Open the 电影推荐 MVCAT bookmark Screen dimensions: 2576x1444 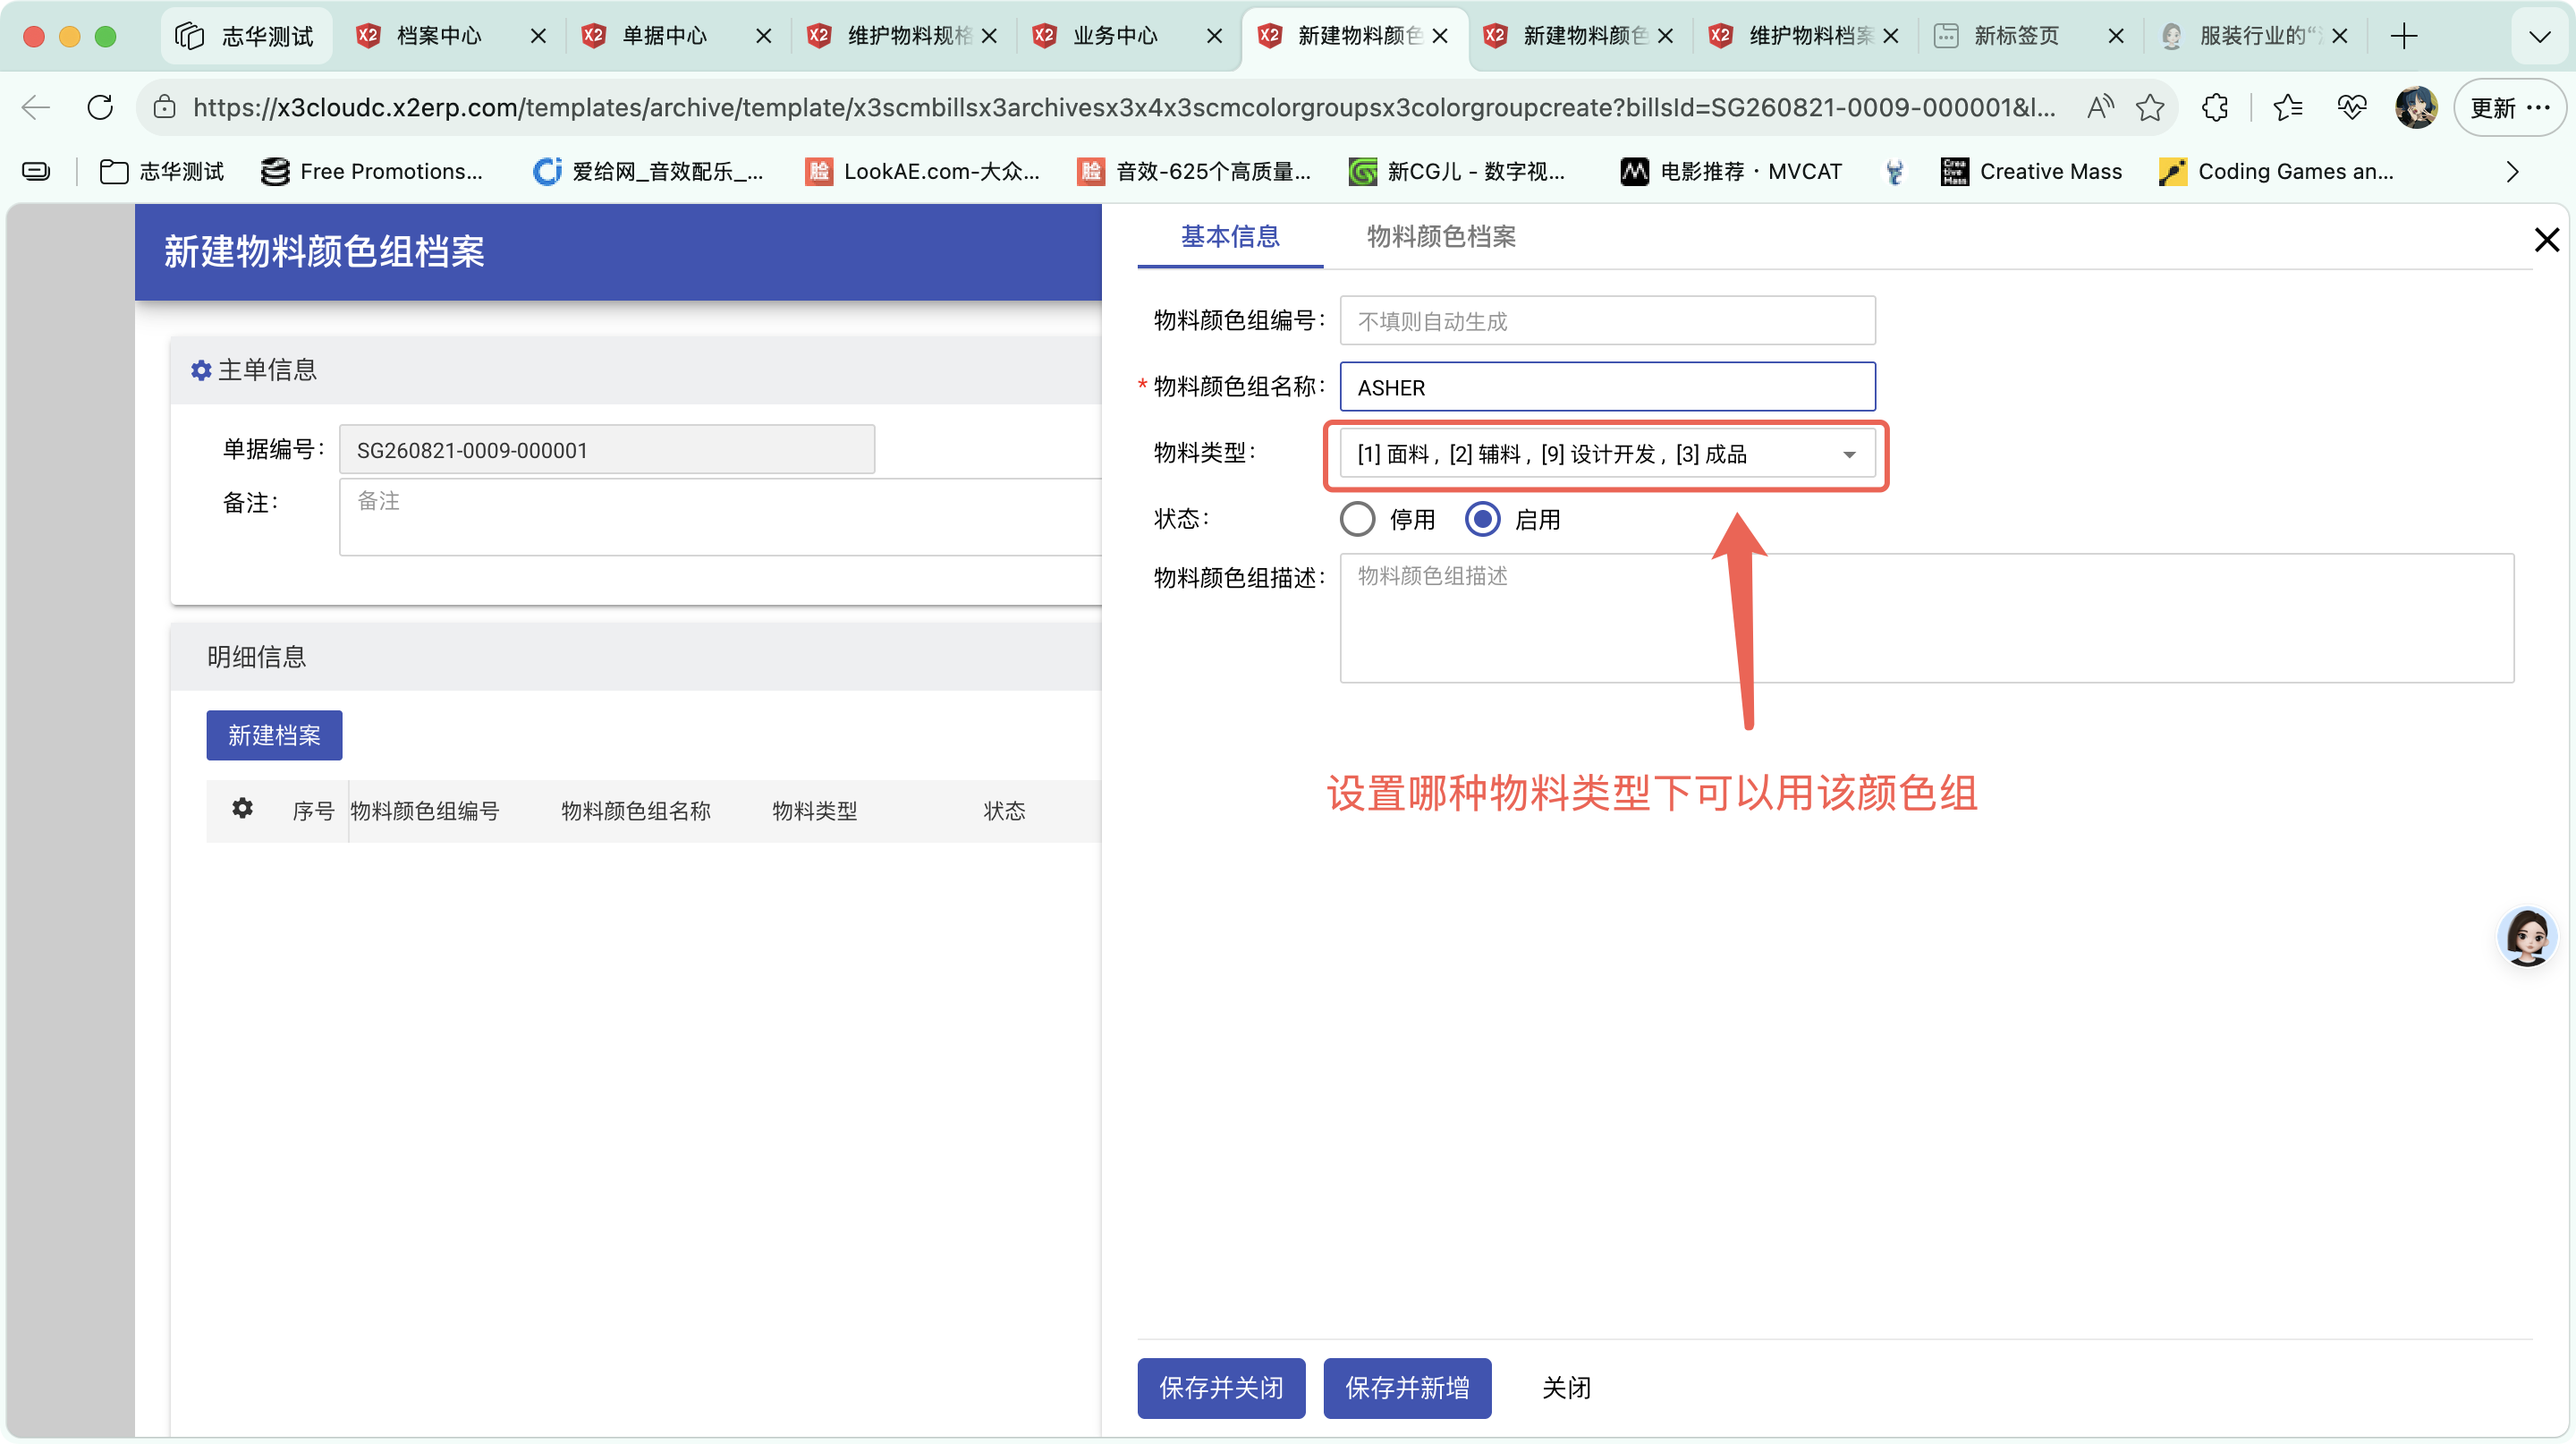1731,172
